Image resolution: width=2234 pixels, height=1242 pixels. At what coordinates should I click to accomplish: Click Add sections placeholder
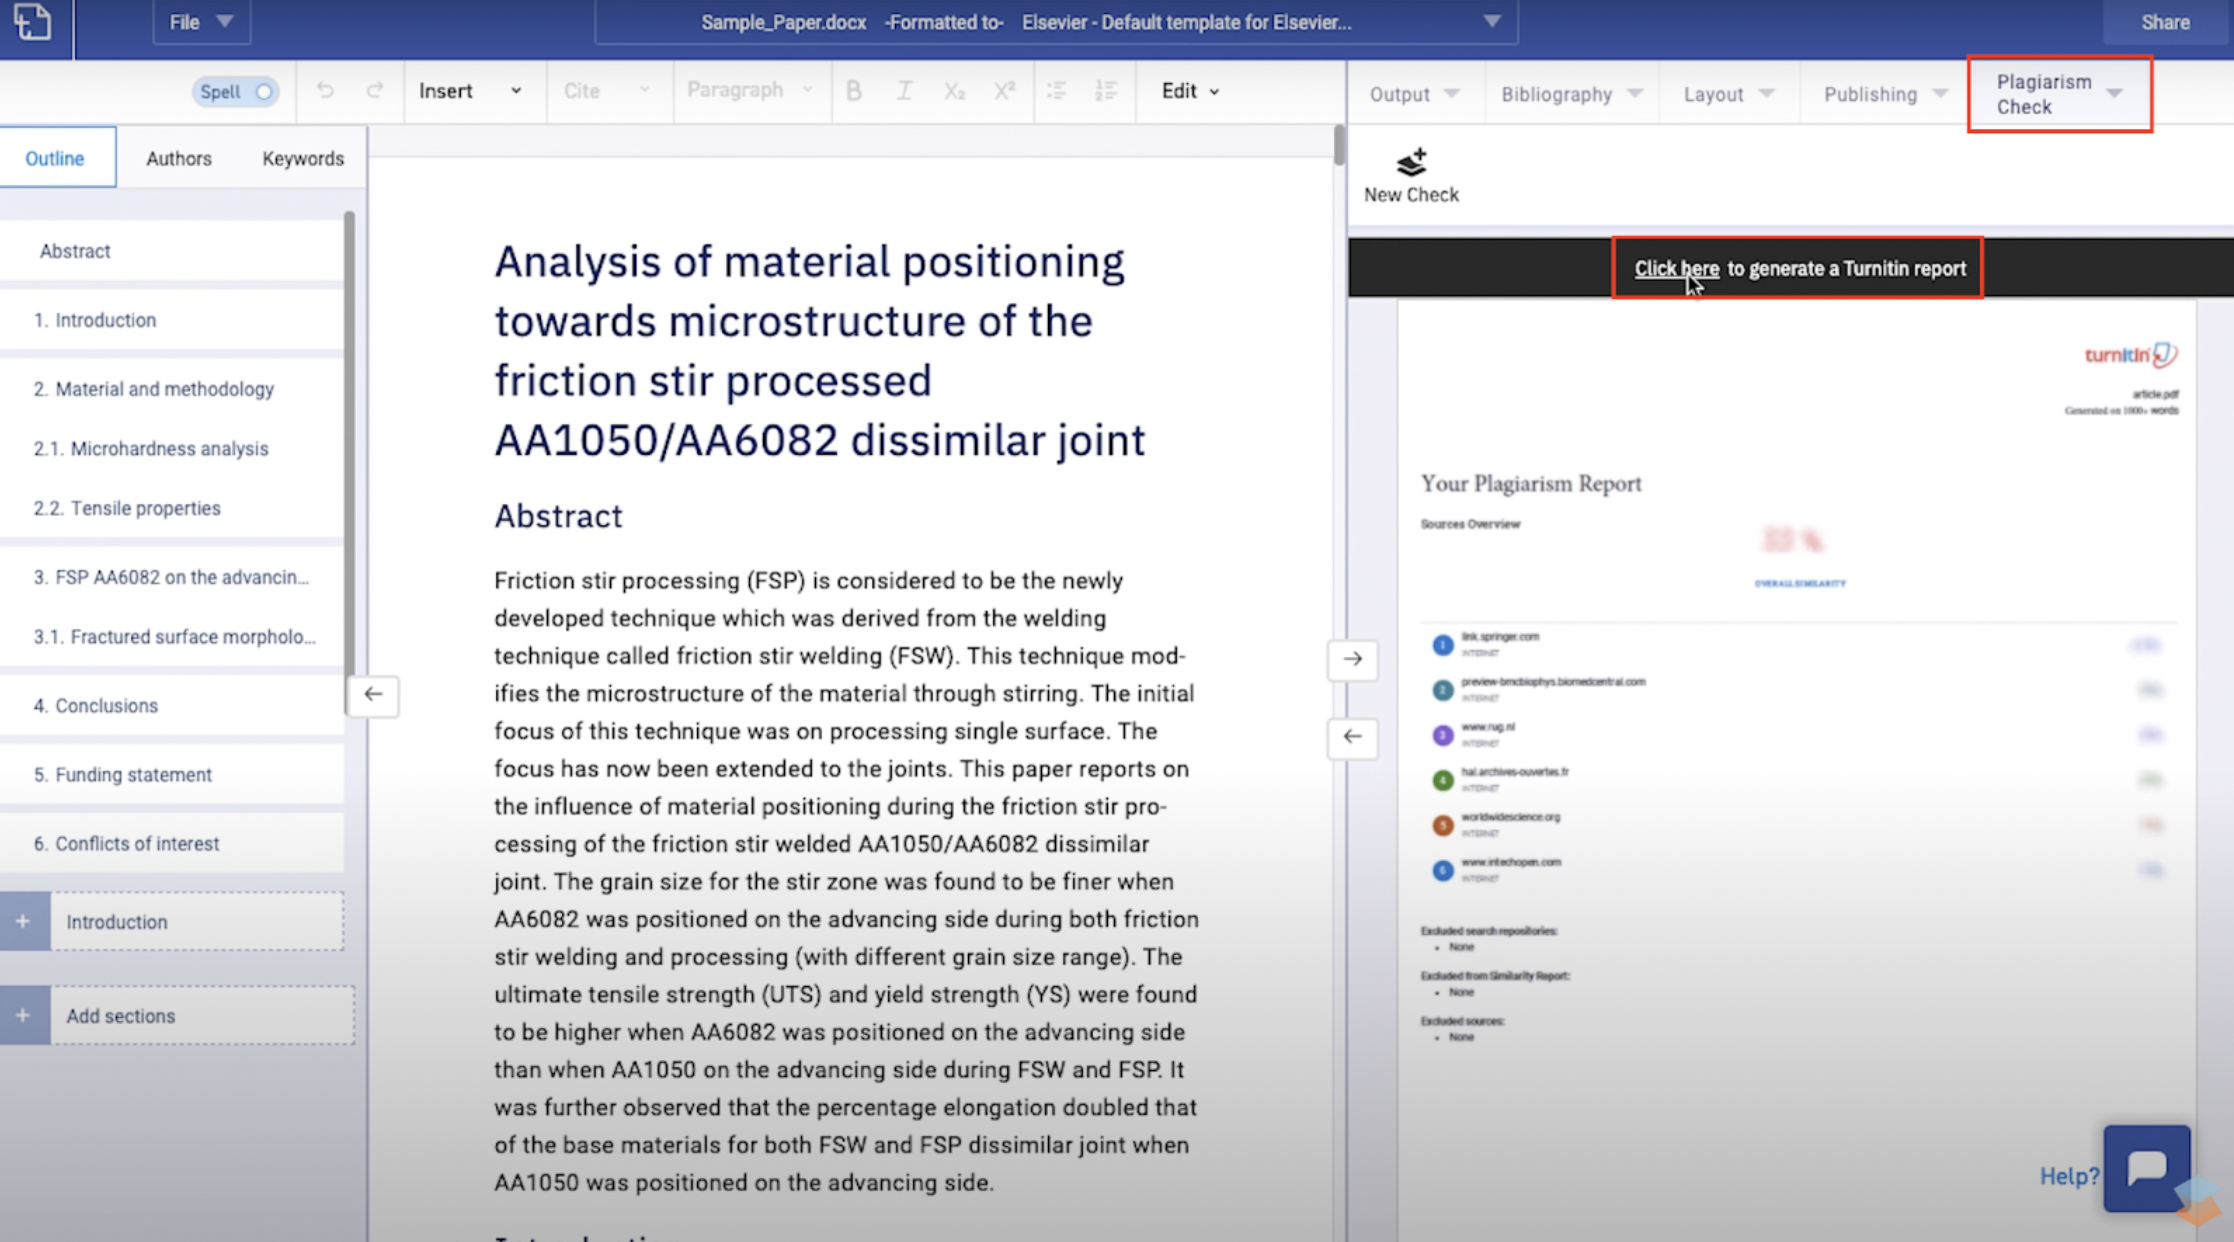coord(202,1015)
